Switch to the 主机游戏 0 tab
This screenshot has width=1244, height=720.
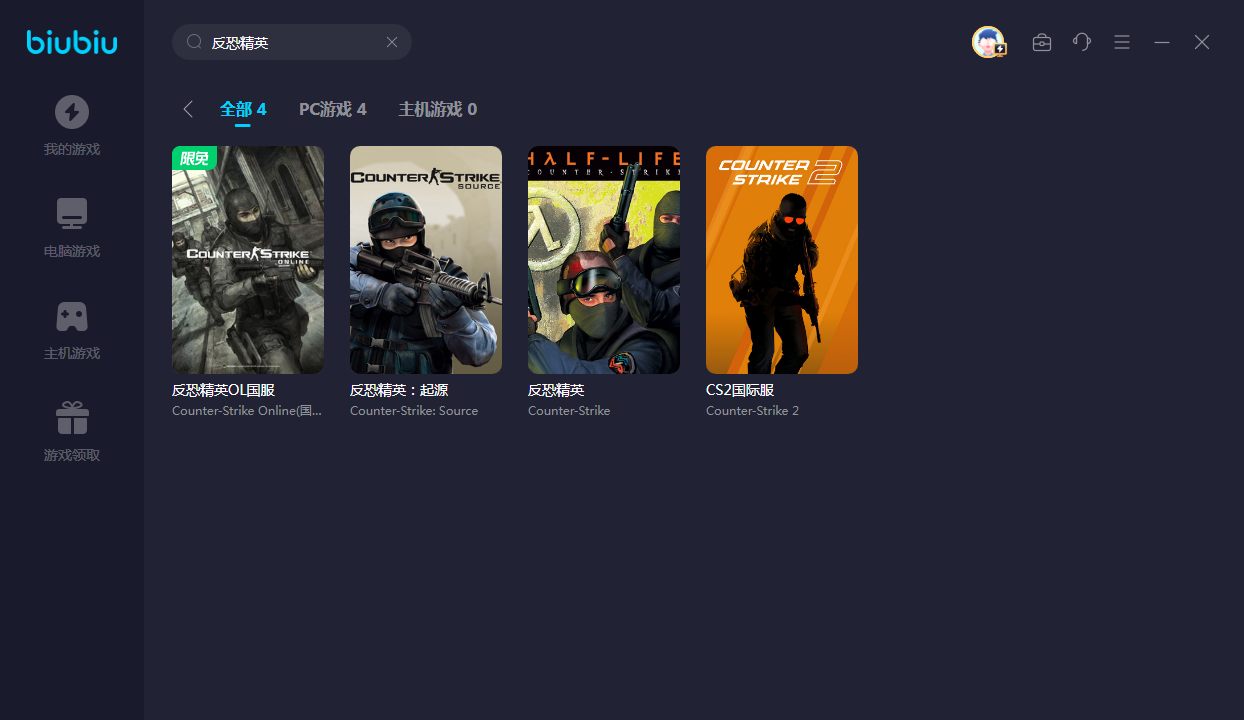[438, 109]
